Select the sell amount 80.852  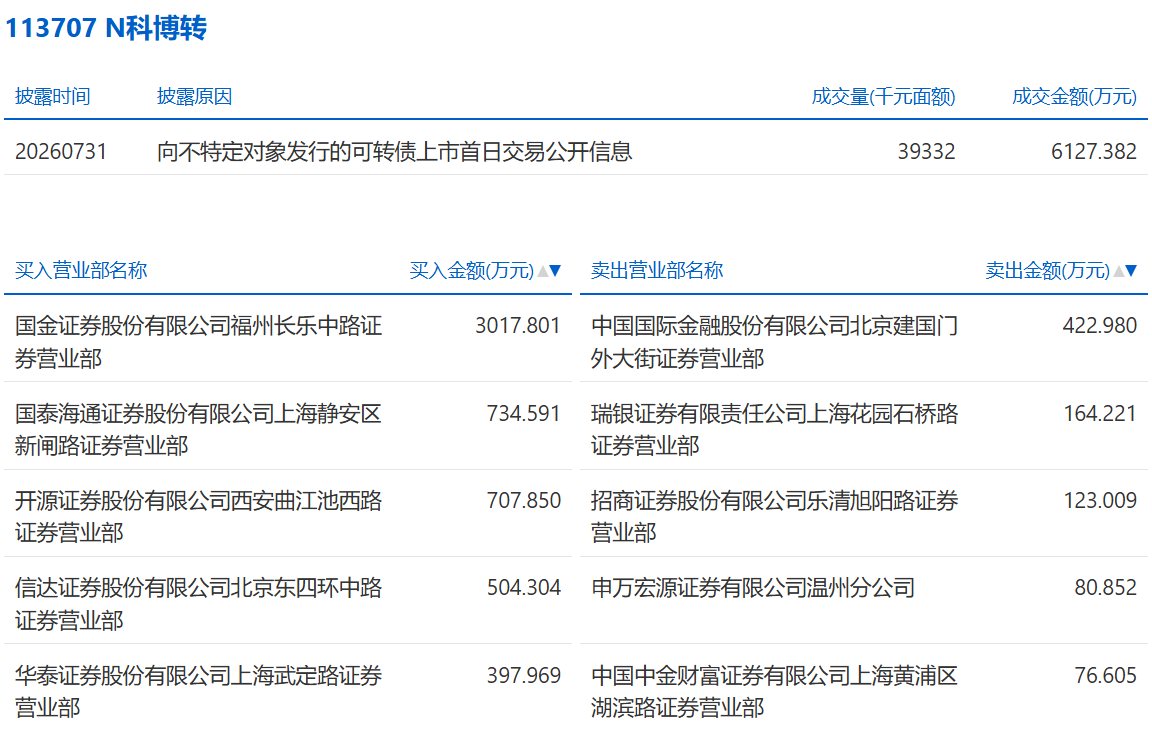pos(1106,588)
